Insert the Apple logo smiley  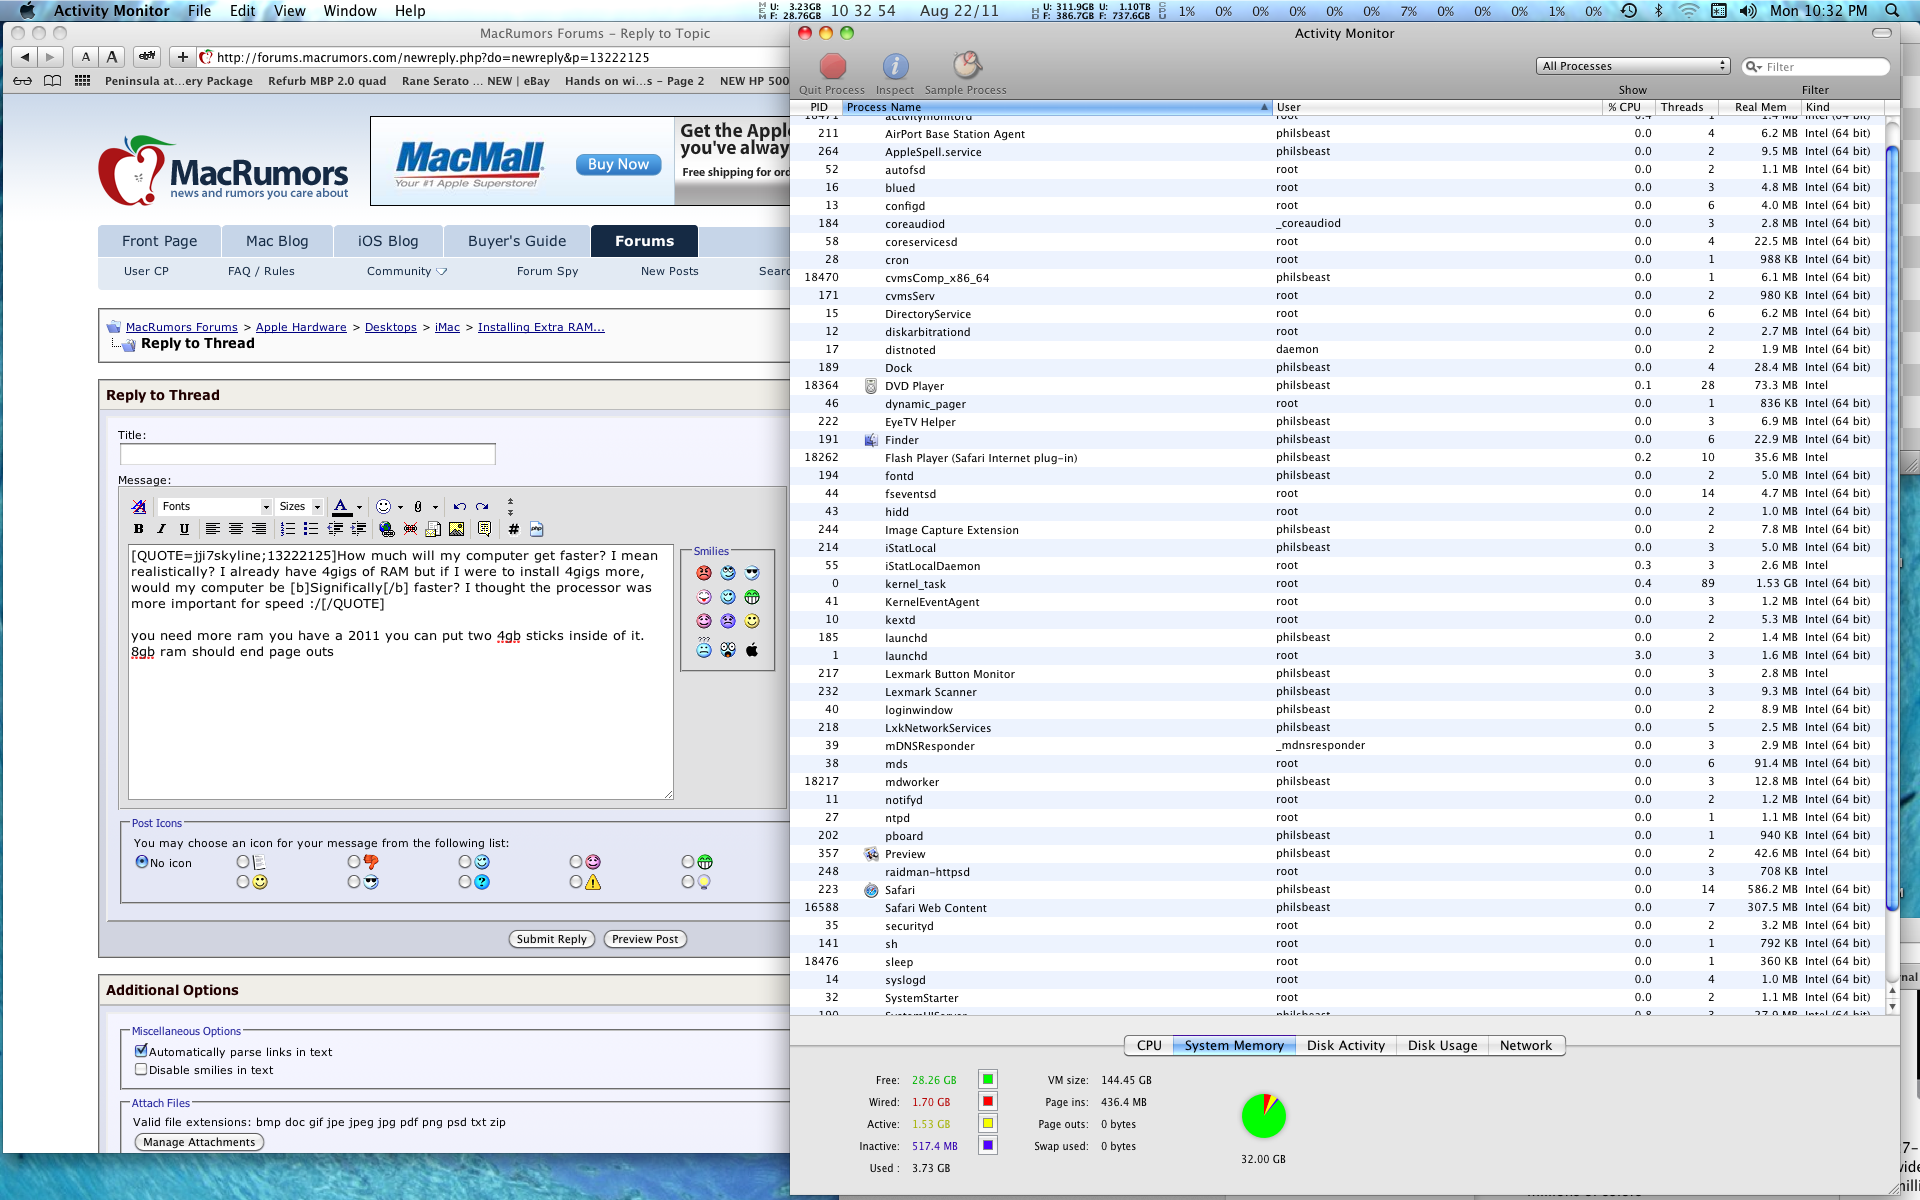pos(752,650)
